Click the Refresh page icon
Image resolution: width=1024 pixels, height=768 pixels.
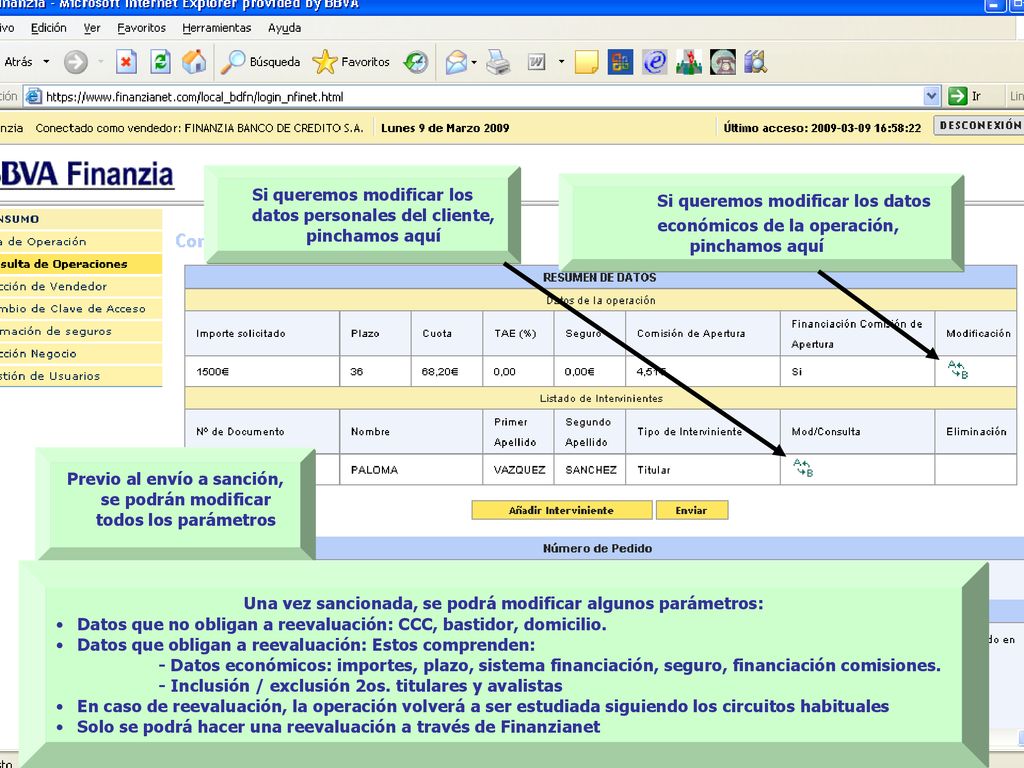pyautogui.click(x=160, y=62)
